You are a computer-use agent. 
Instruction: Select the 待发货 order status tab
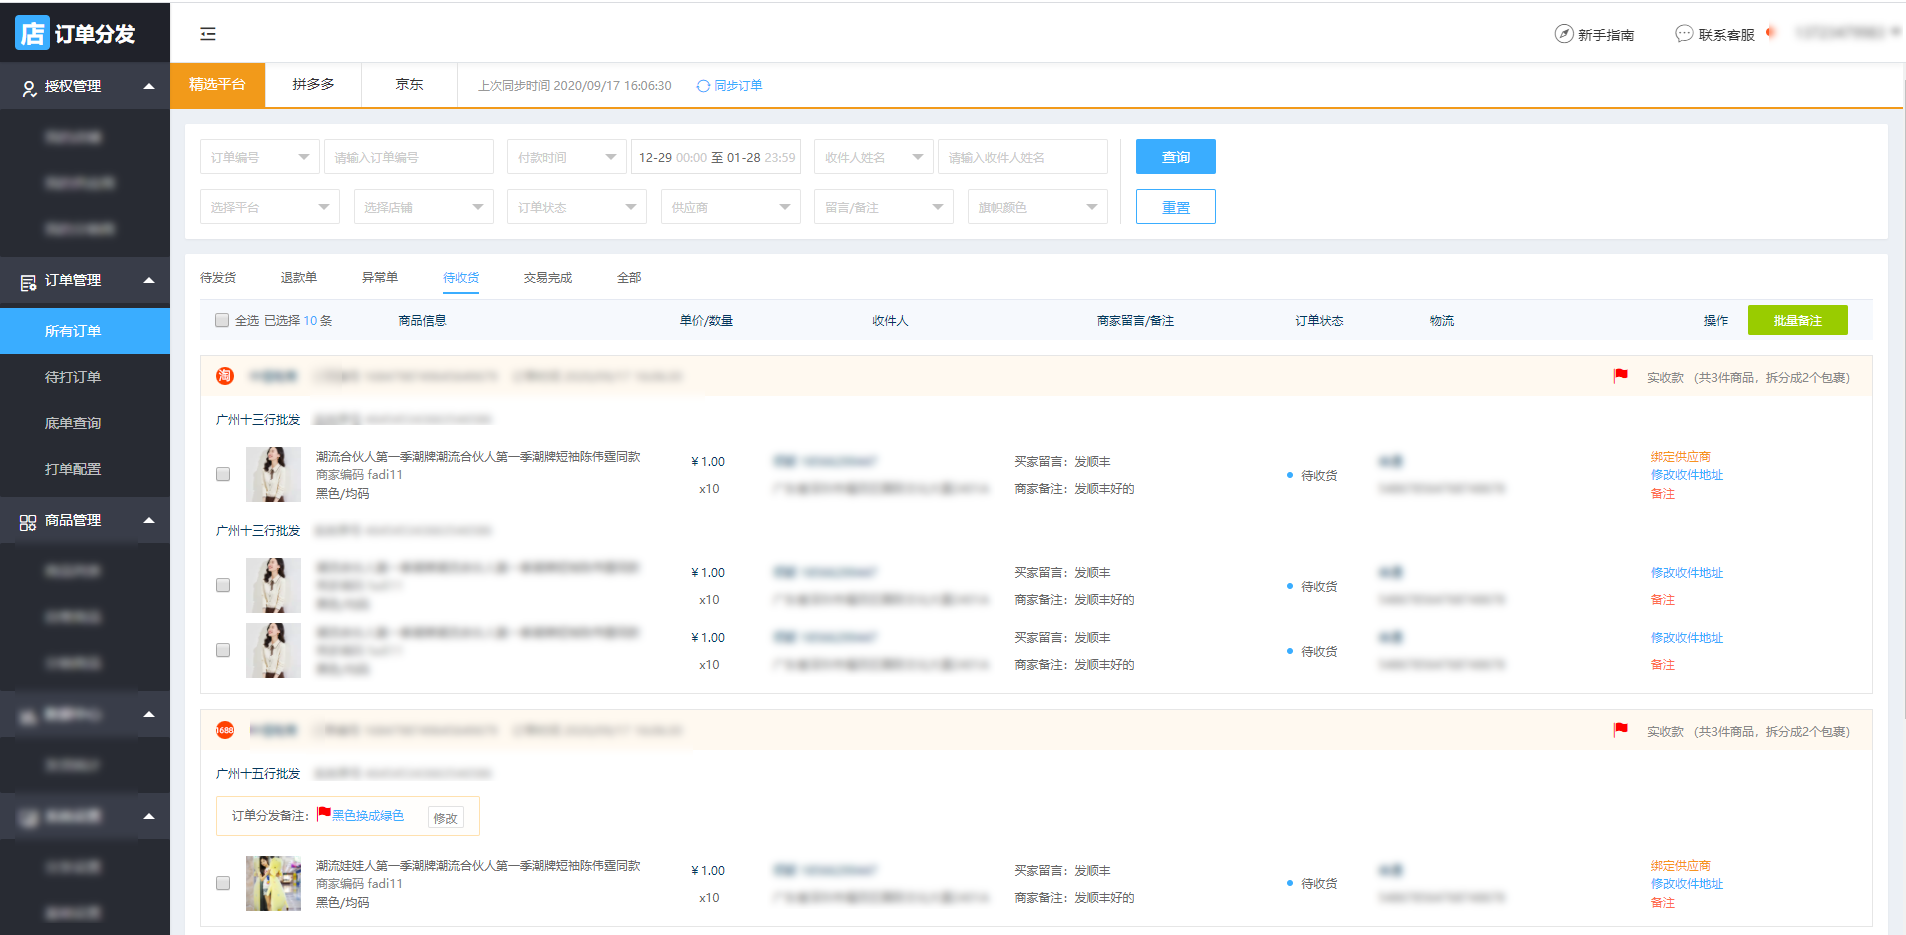(x=218, y=278)
